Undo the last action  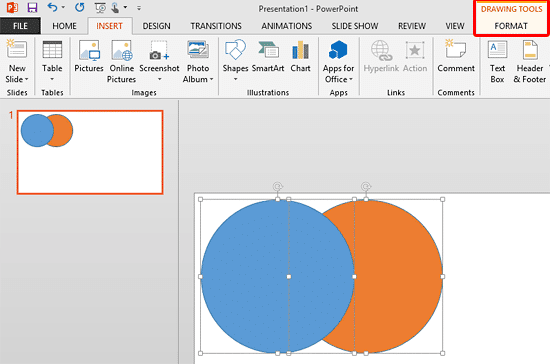point(52,7)
